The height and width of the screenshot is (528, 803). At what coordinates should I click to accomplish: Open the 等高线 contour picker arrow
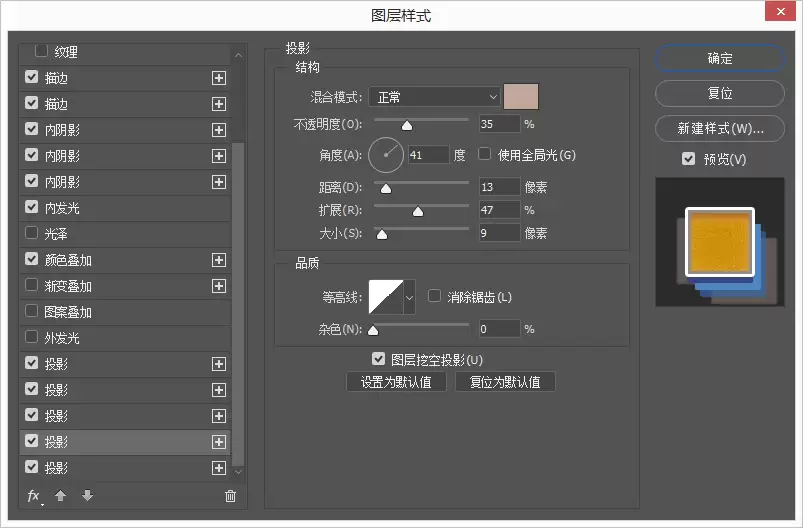click(x=409, y=297)
